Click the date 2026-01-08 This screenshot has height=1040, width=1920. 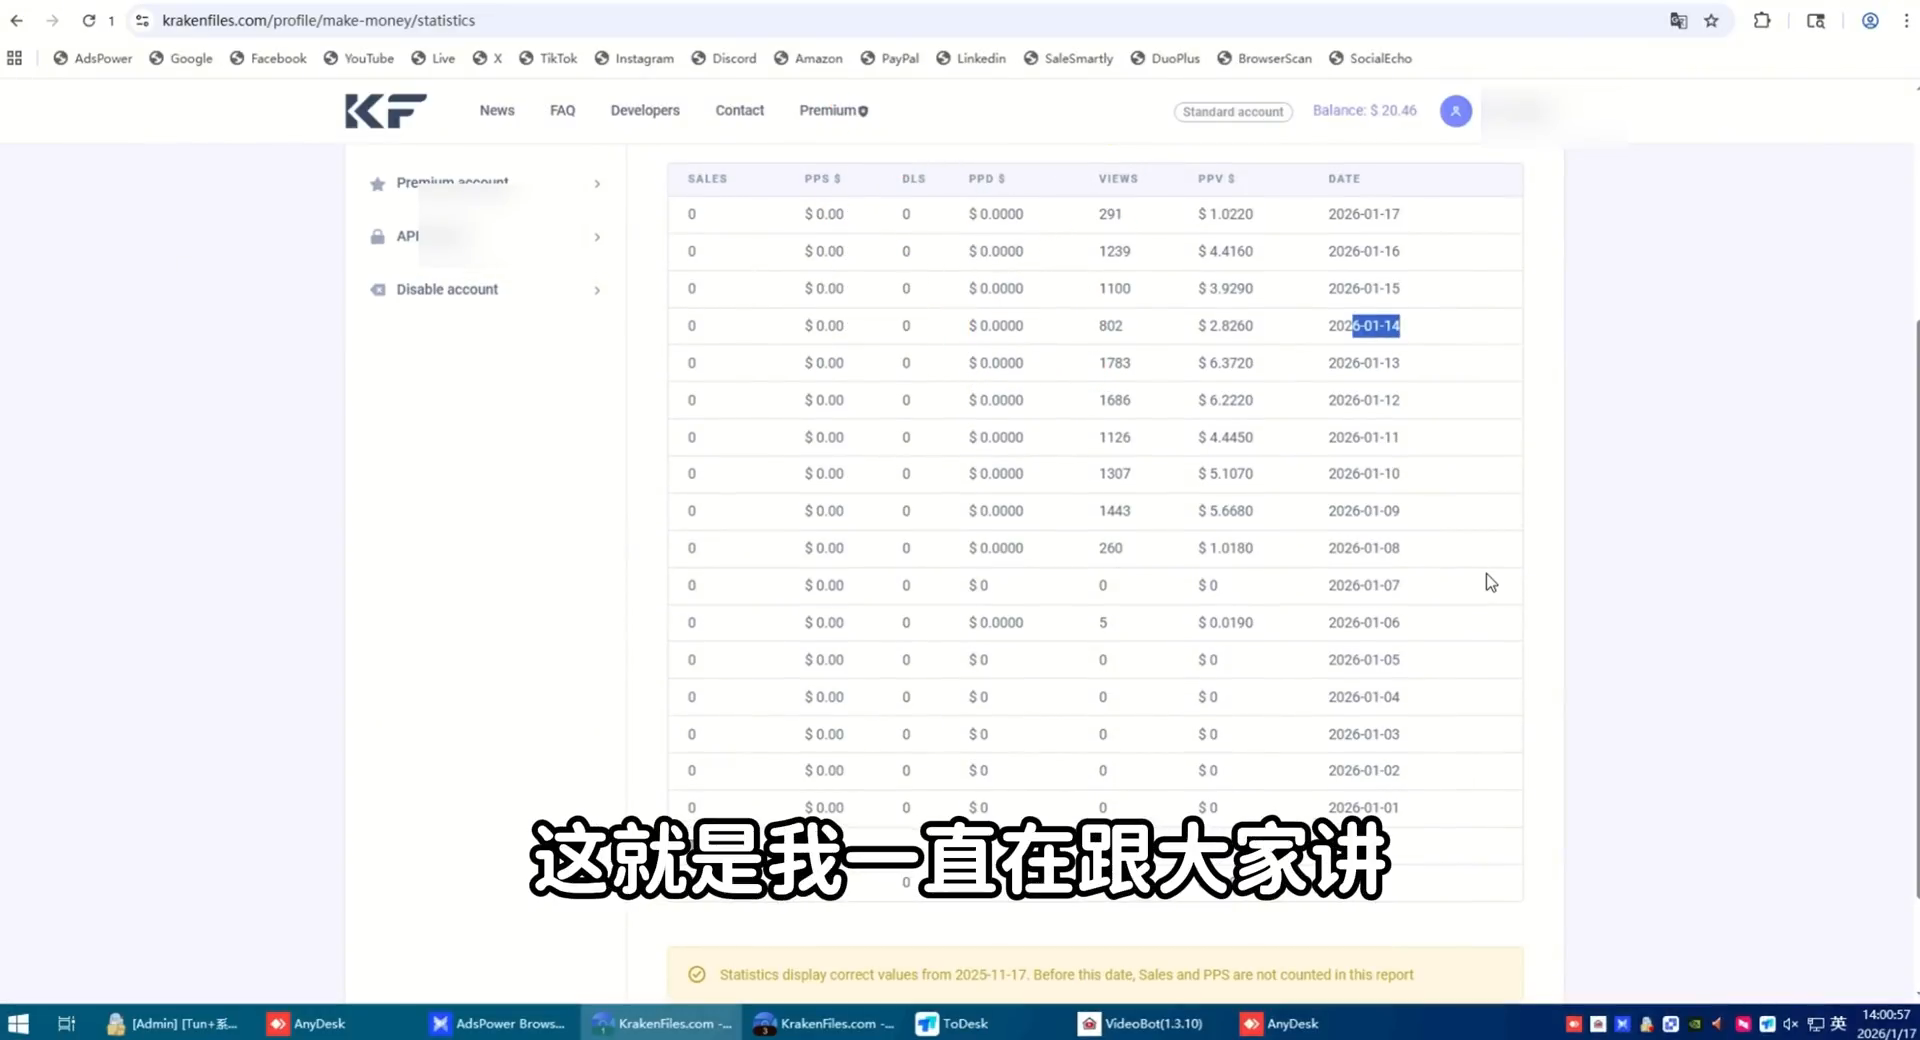[x=1364, y=548]
